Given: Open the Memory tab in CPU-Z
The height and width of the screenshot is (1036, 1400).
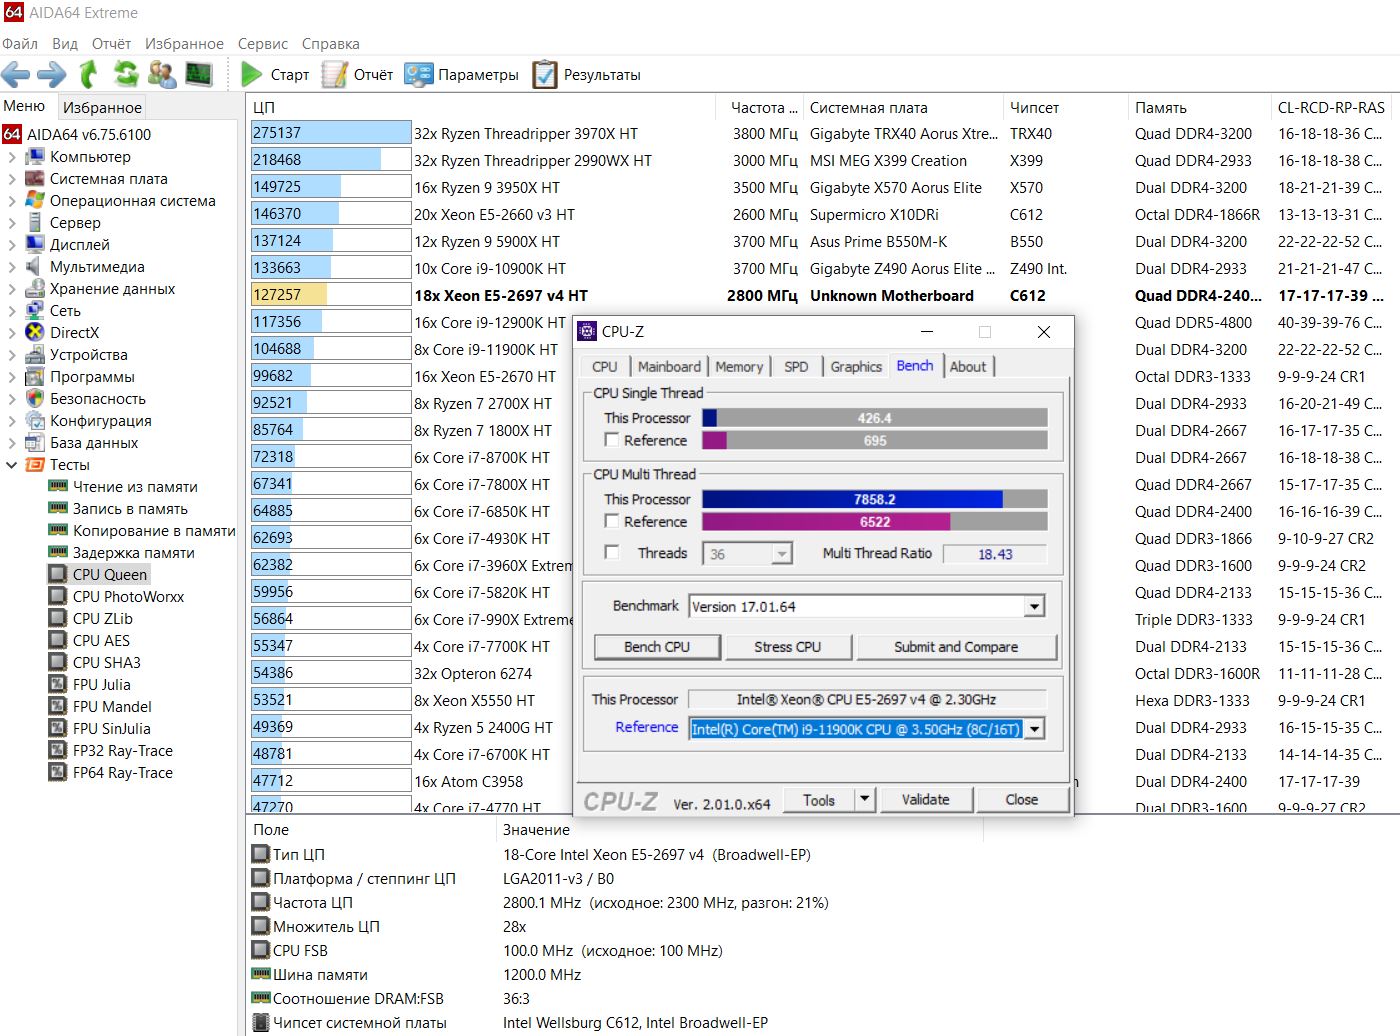Looking at the screenshot, I should (x=739, y=367).
